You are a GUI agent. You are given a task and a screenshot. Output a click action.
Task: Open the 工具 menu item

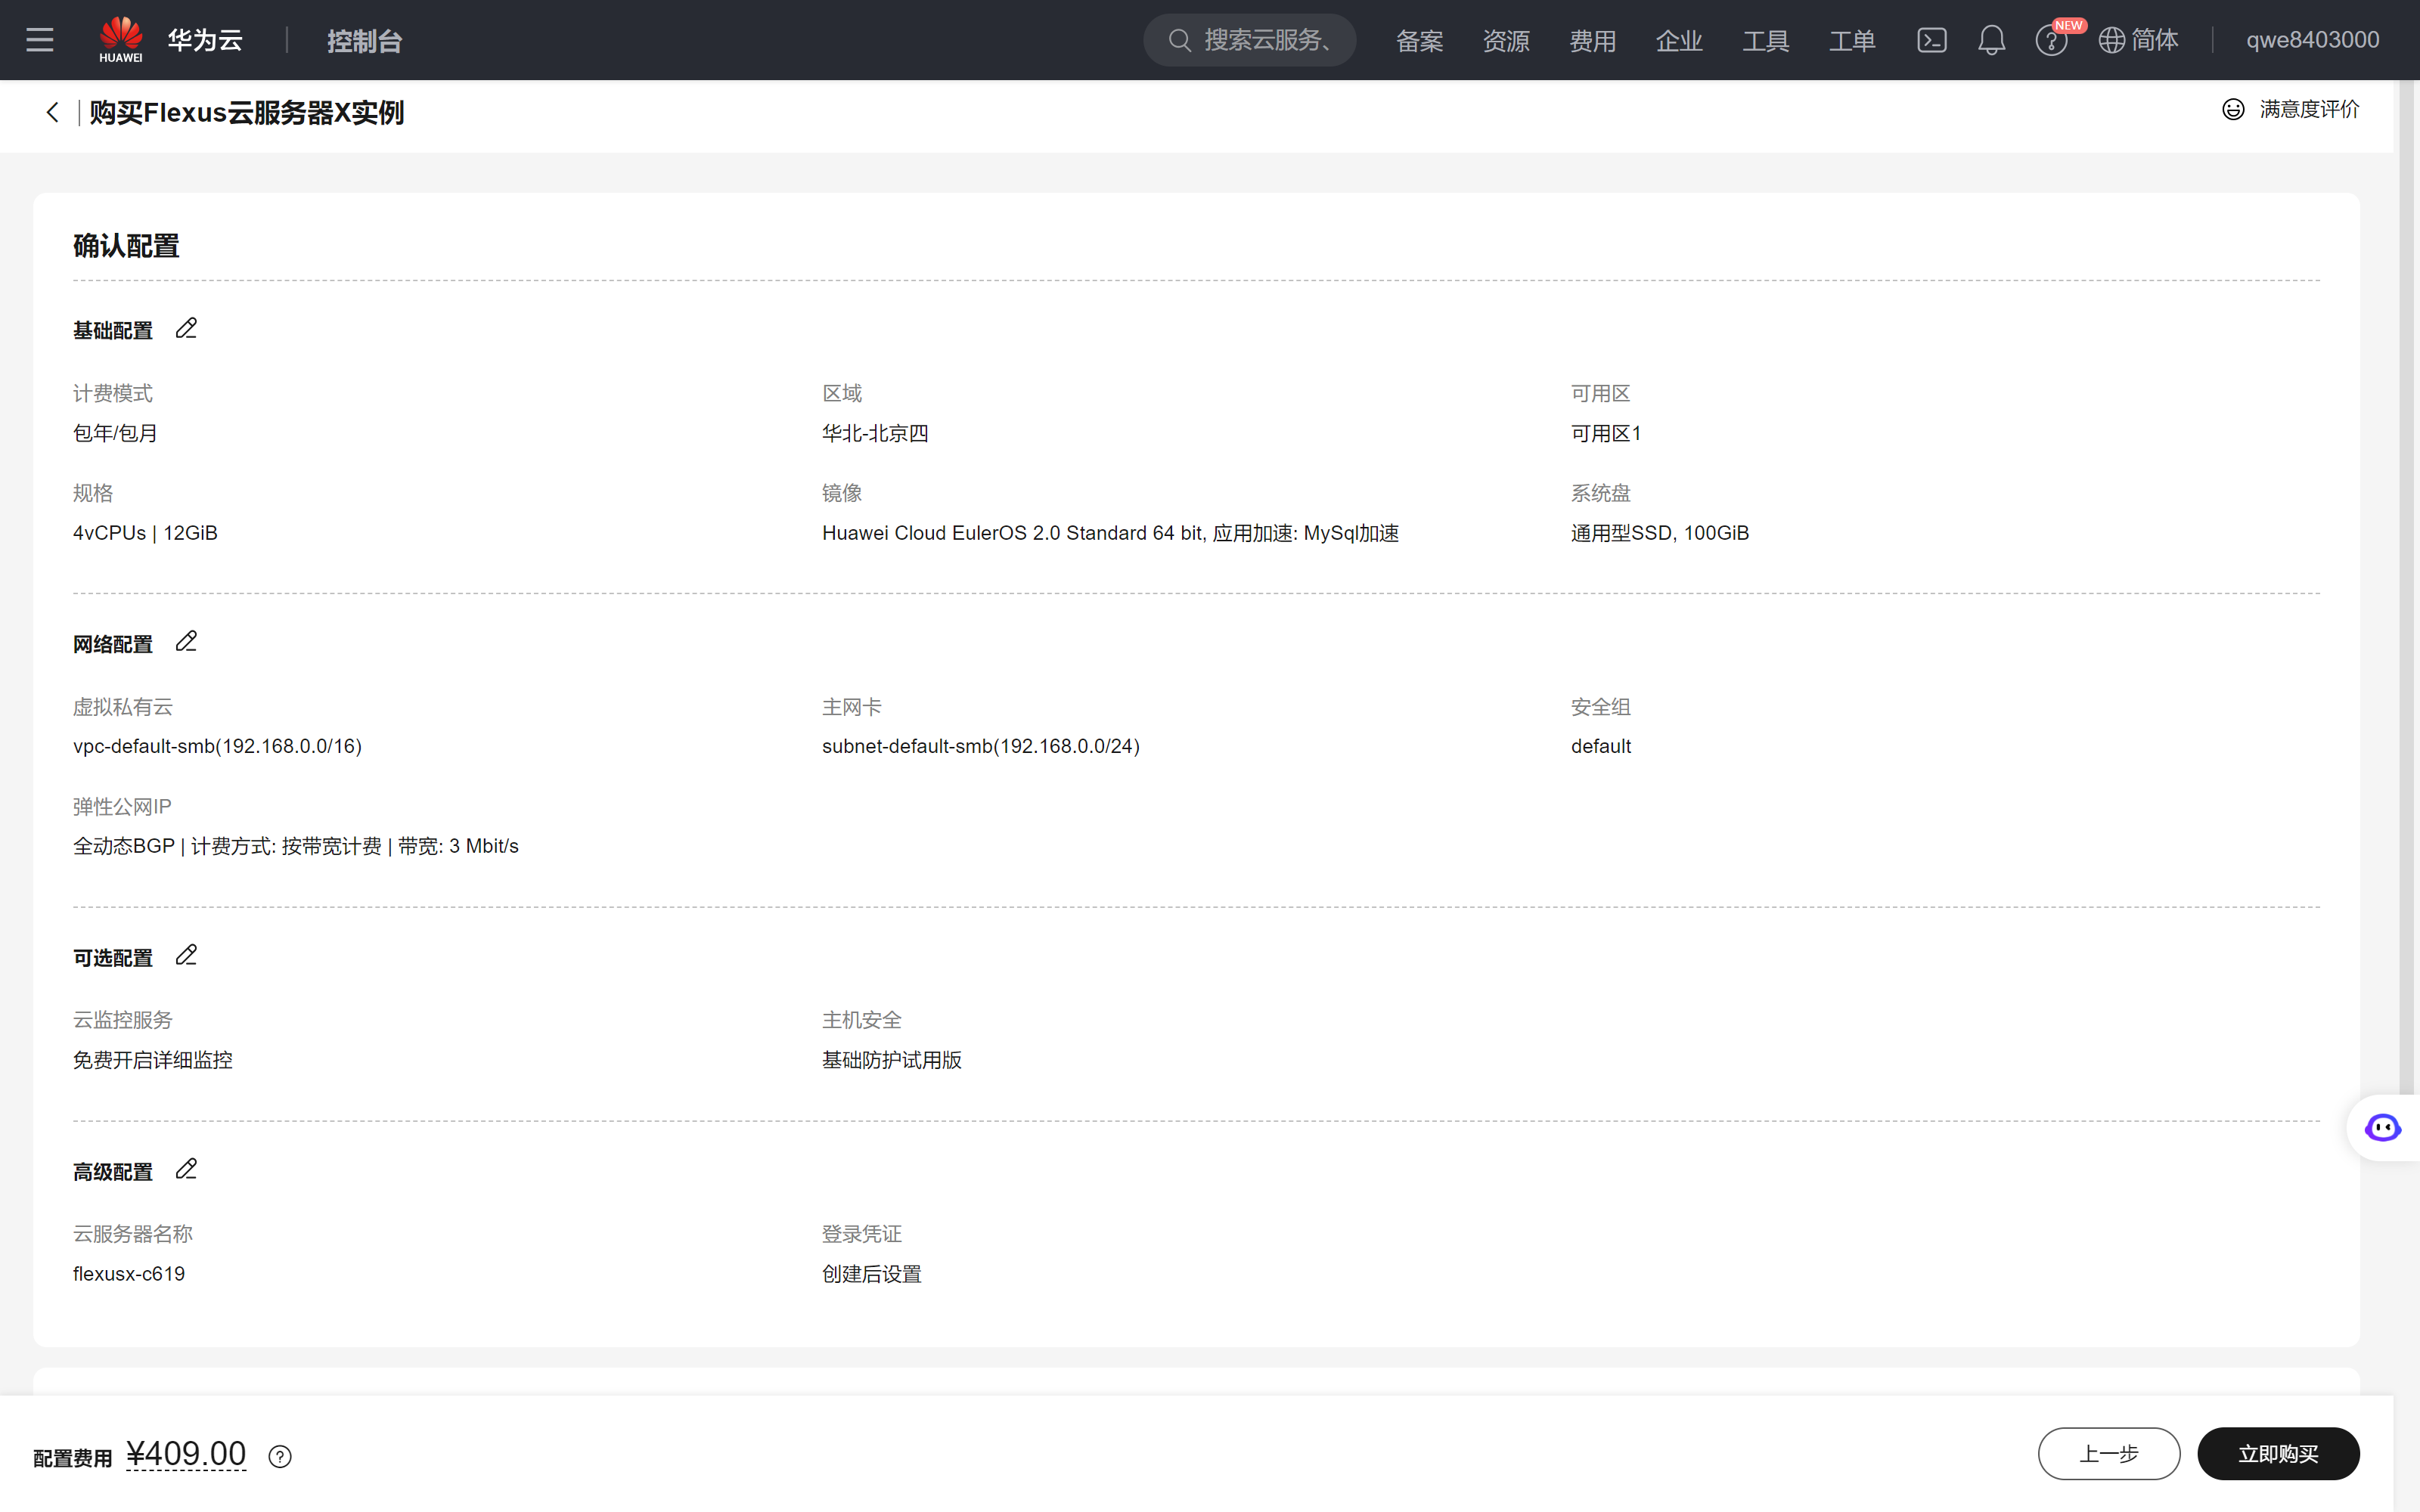point(1766,41)
